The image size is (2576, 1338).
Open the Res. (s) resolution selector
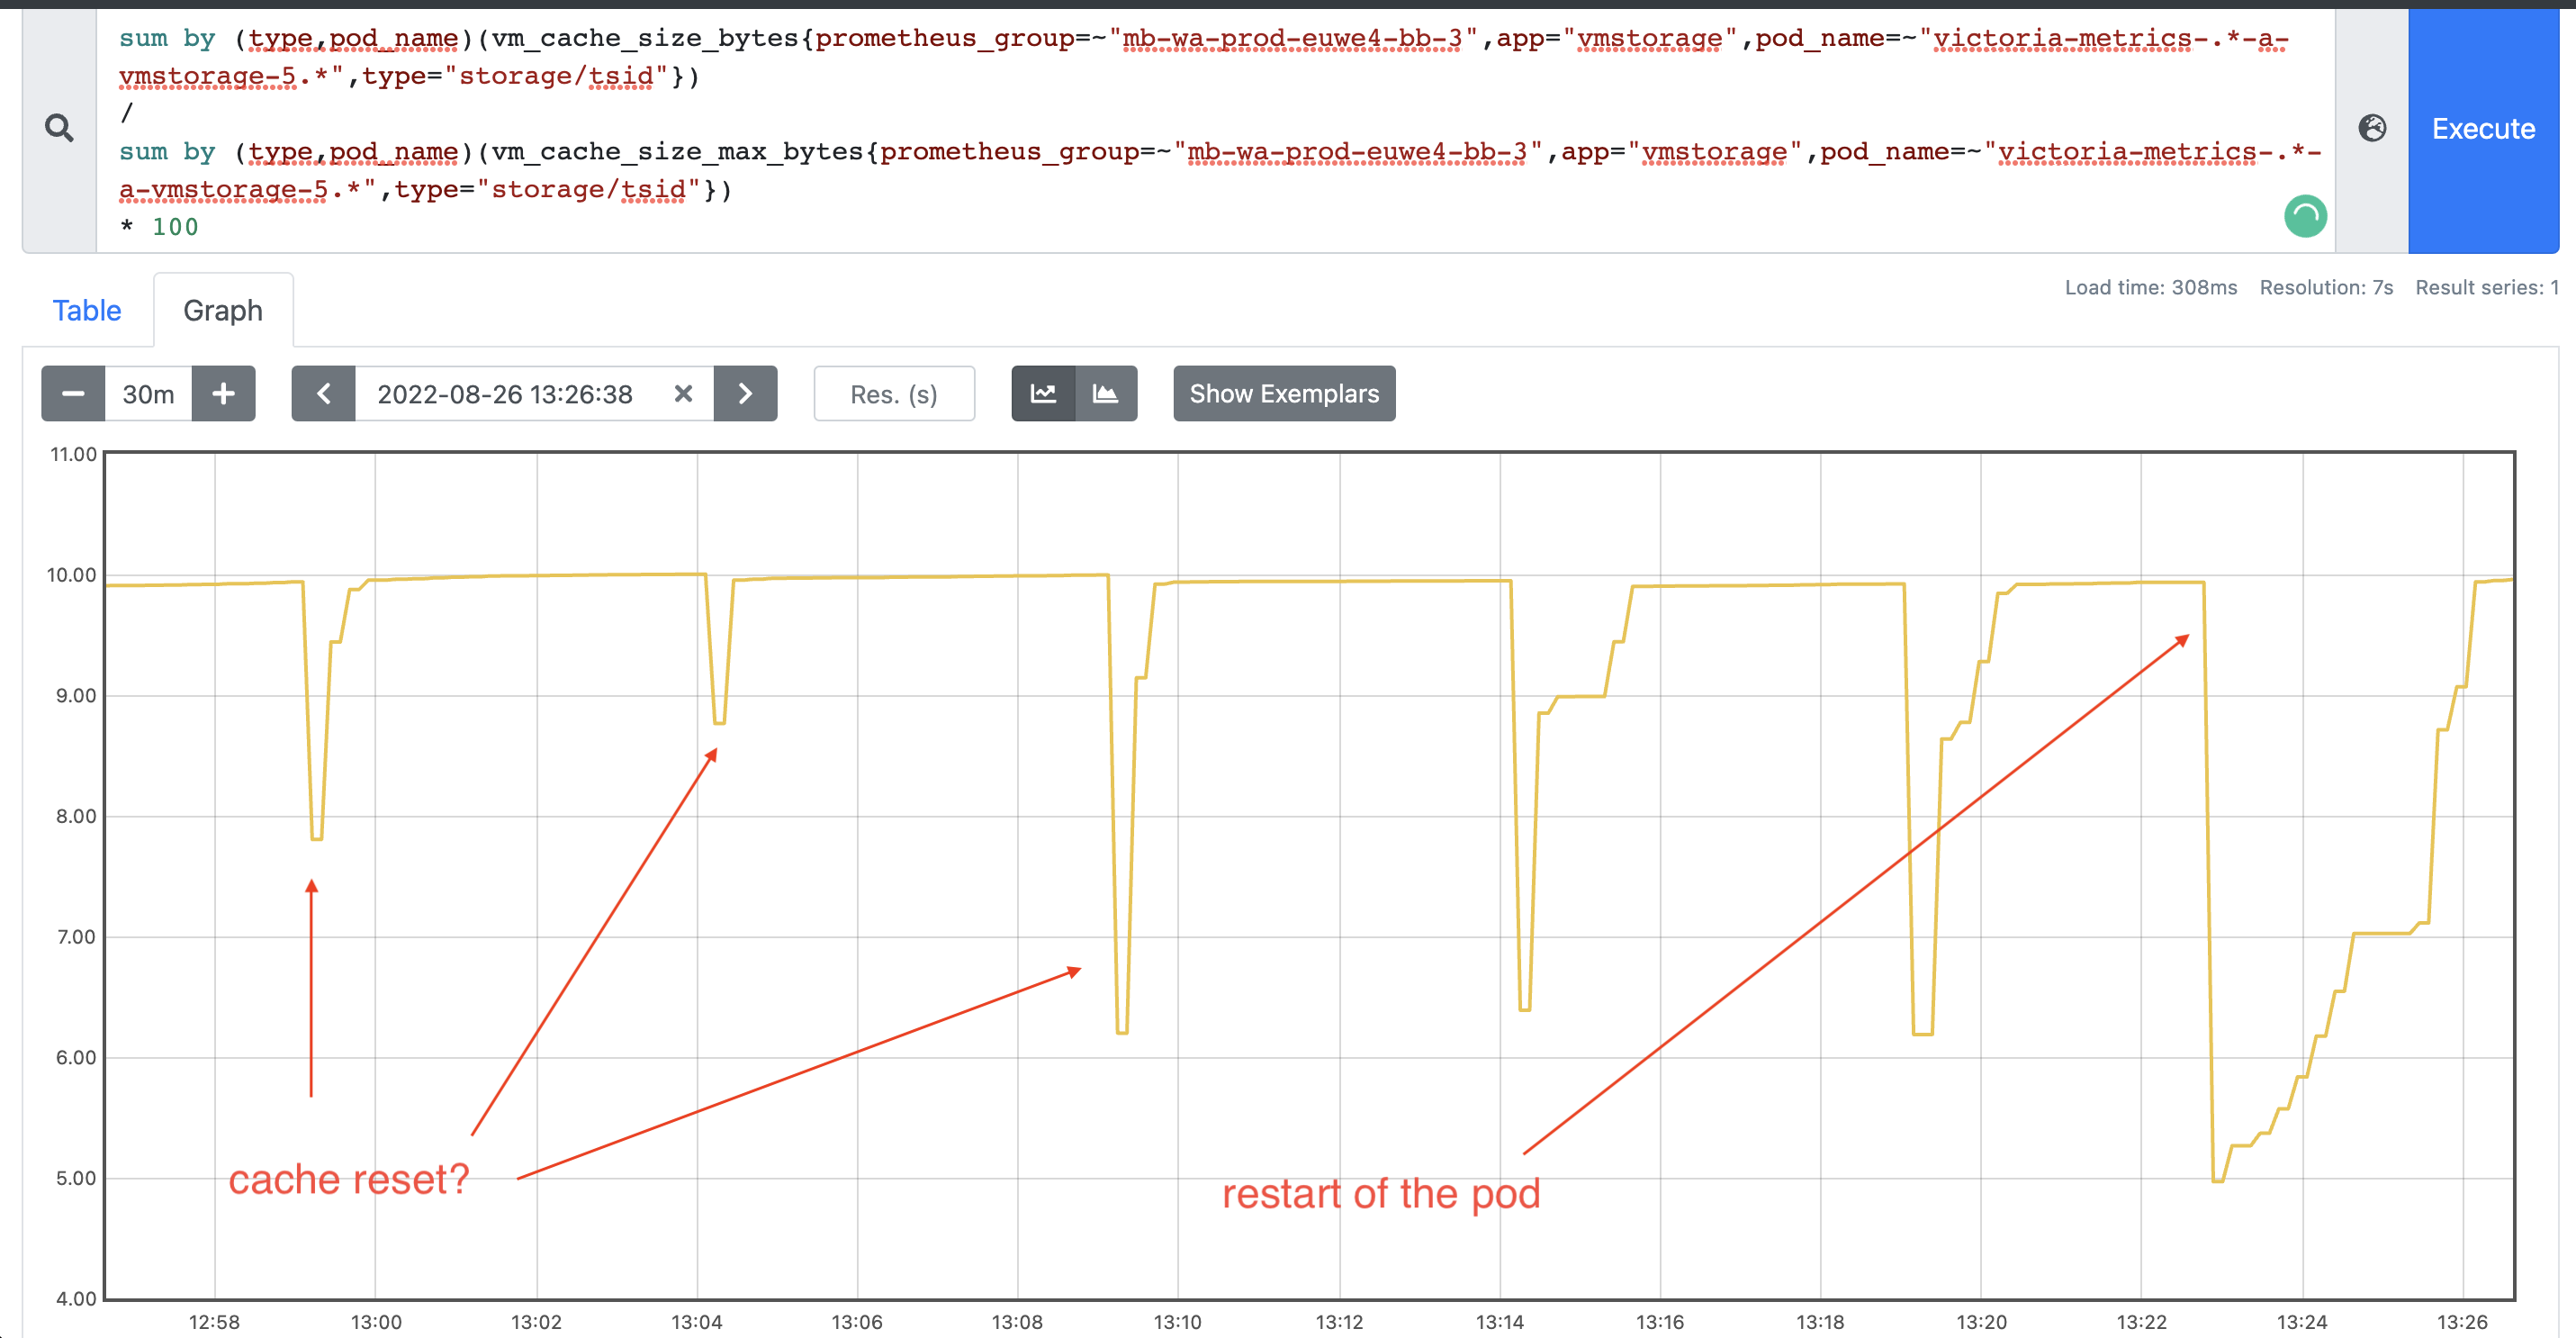tap(893, 394)
